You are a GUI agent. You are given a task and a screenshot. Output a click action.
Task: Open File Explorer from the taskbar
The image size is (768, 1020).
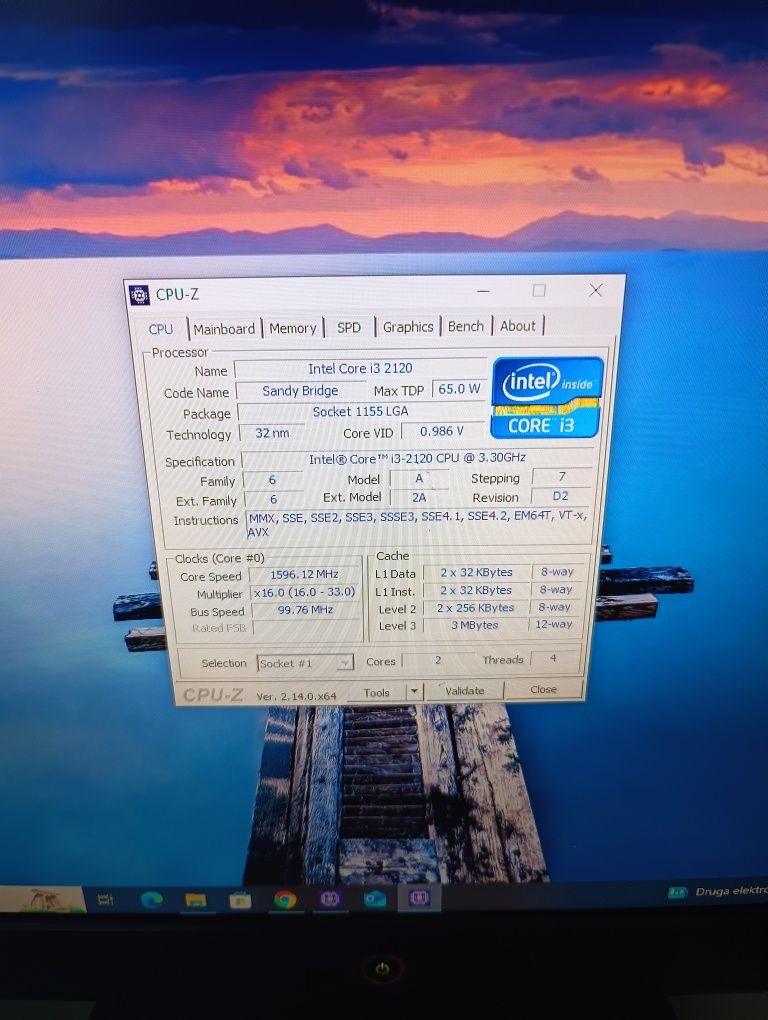[196, 900]
